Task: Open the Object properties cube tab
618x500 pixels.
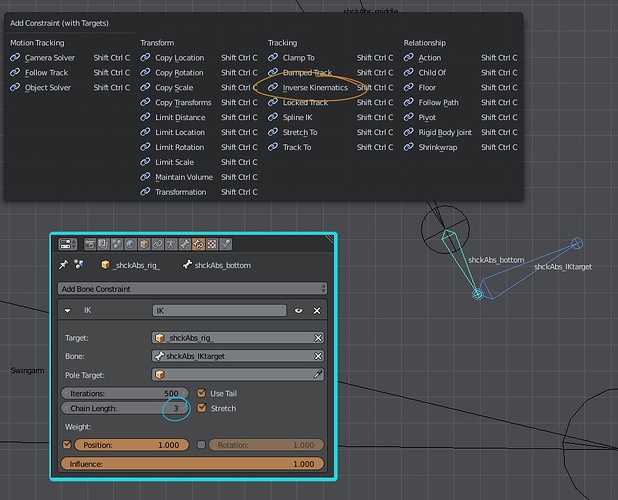Action: click(144, 244)
